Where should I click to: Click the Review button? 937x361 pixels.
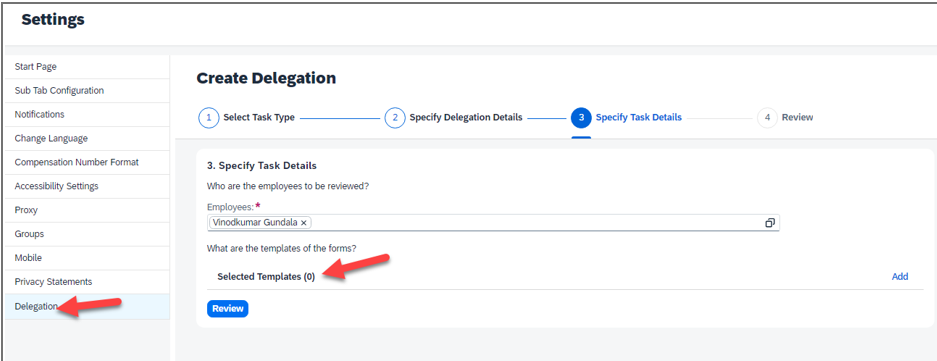click(x=228, y=309)
